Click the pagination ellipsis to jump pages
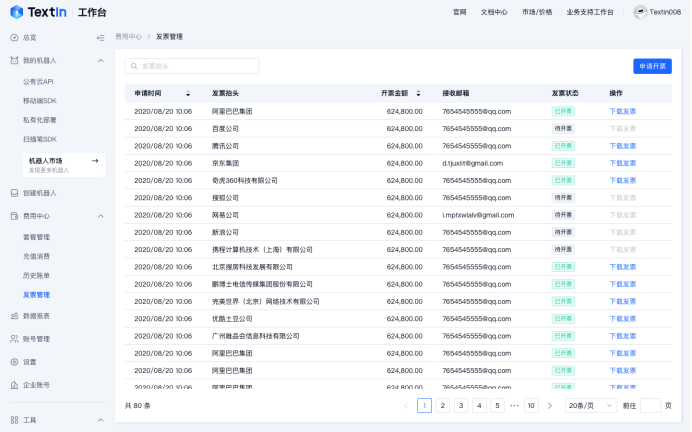The image size is (692, 432). 514,406
